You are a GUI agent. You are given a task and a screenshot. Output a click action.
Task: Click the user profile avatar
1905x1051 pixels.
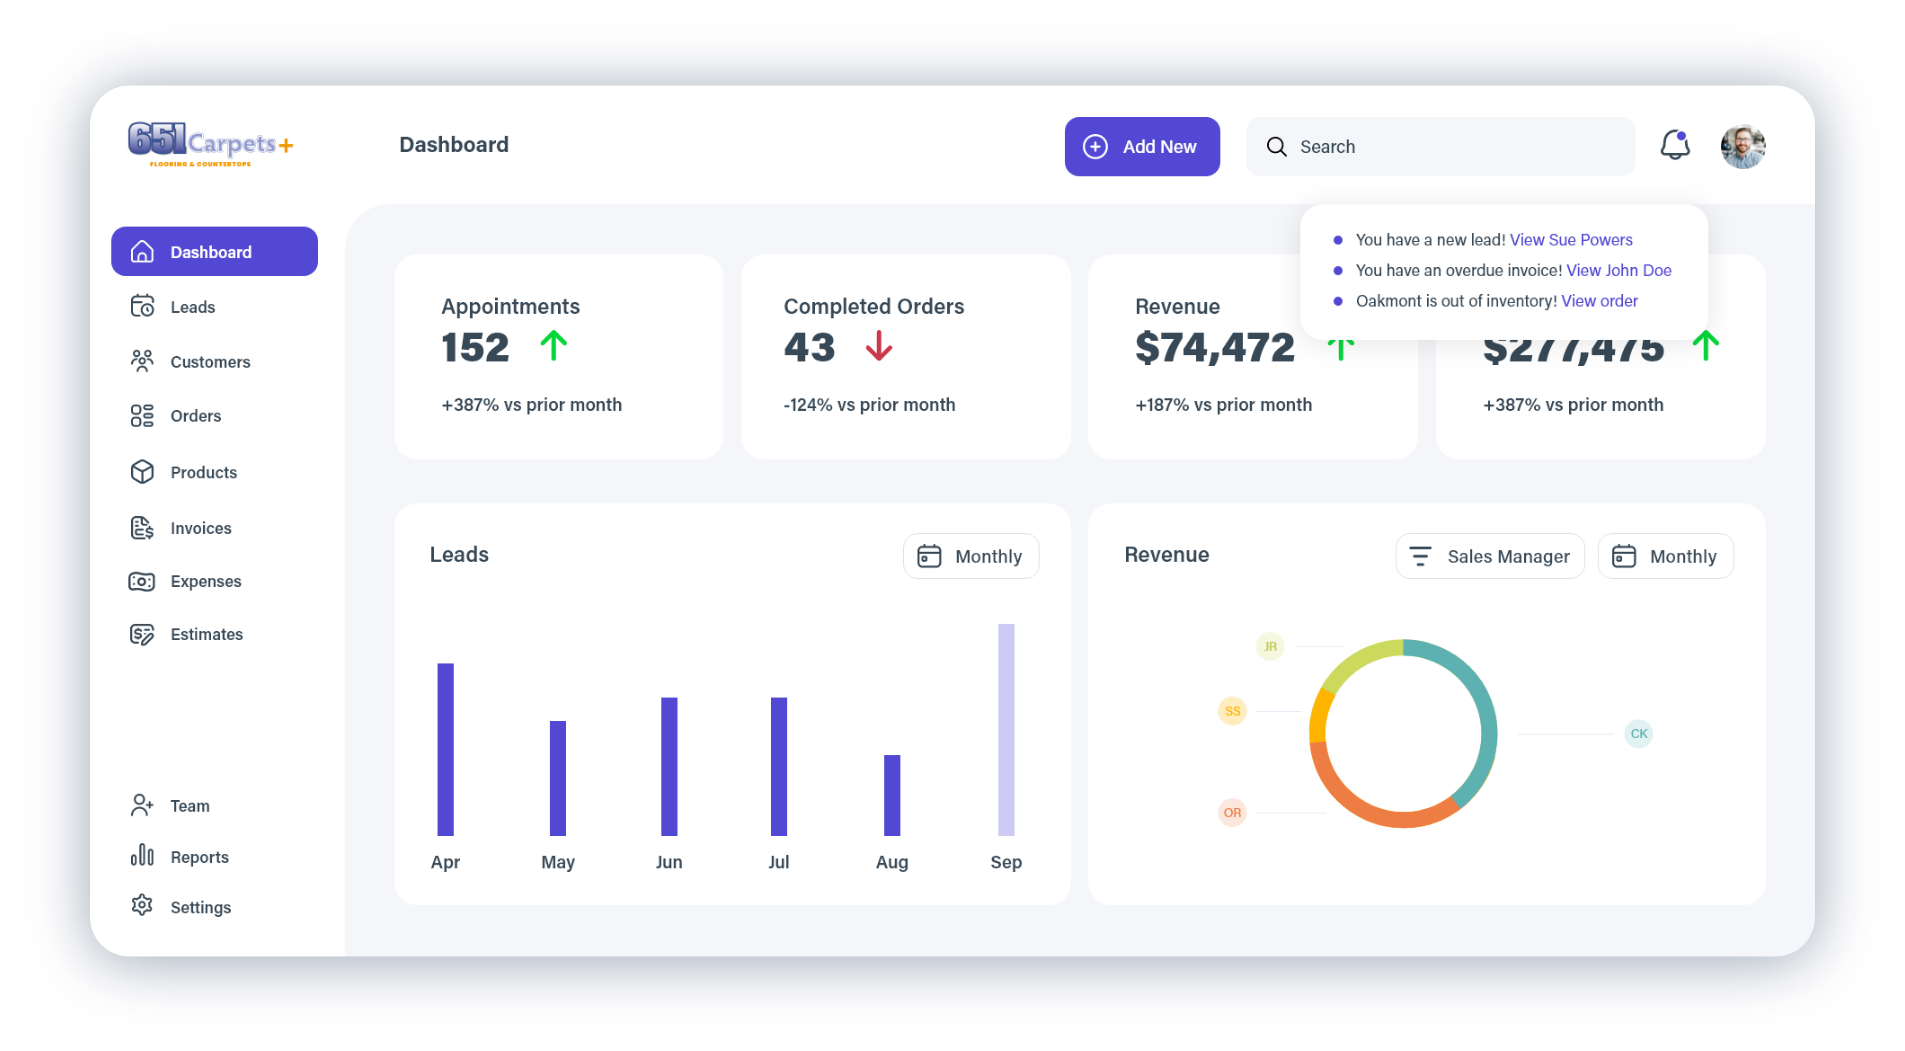coord(1743,146)
